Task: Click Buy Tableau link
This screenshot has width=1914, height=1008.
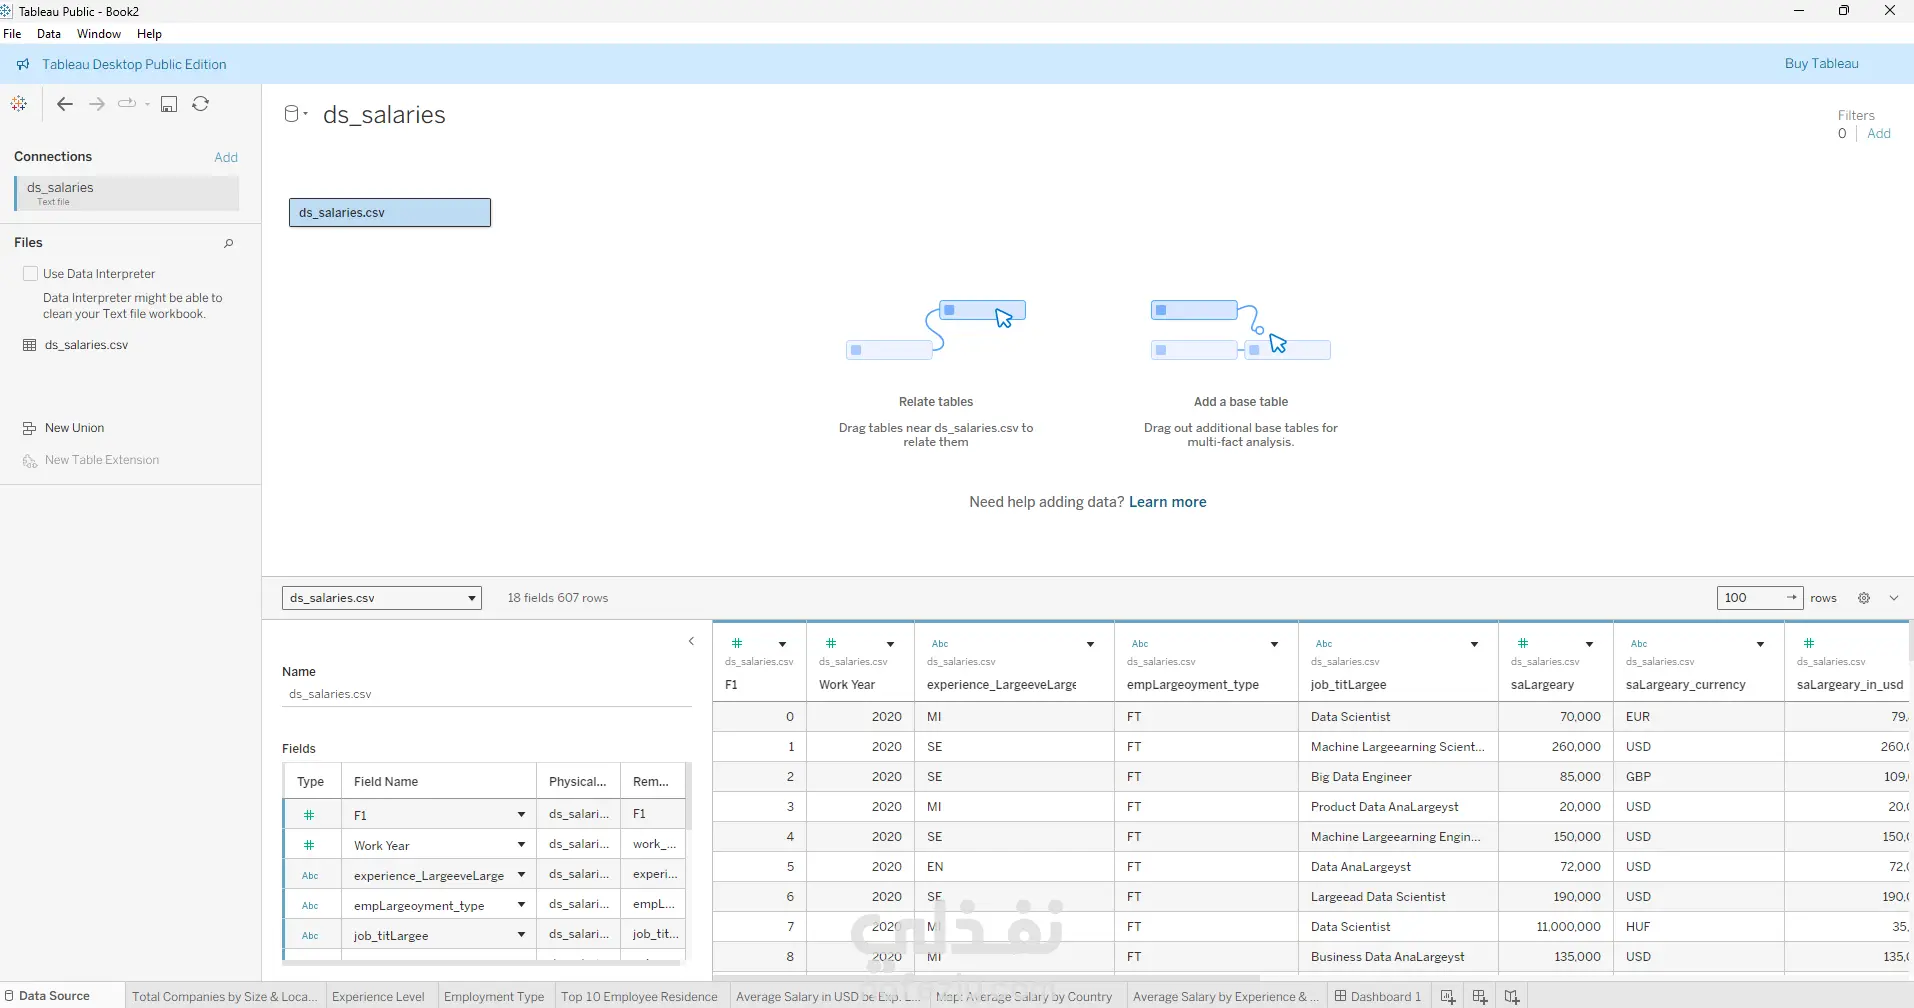Action: [1822, 64]
